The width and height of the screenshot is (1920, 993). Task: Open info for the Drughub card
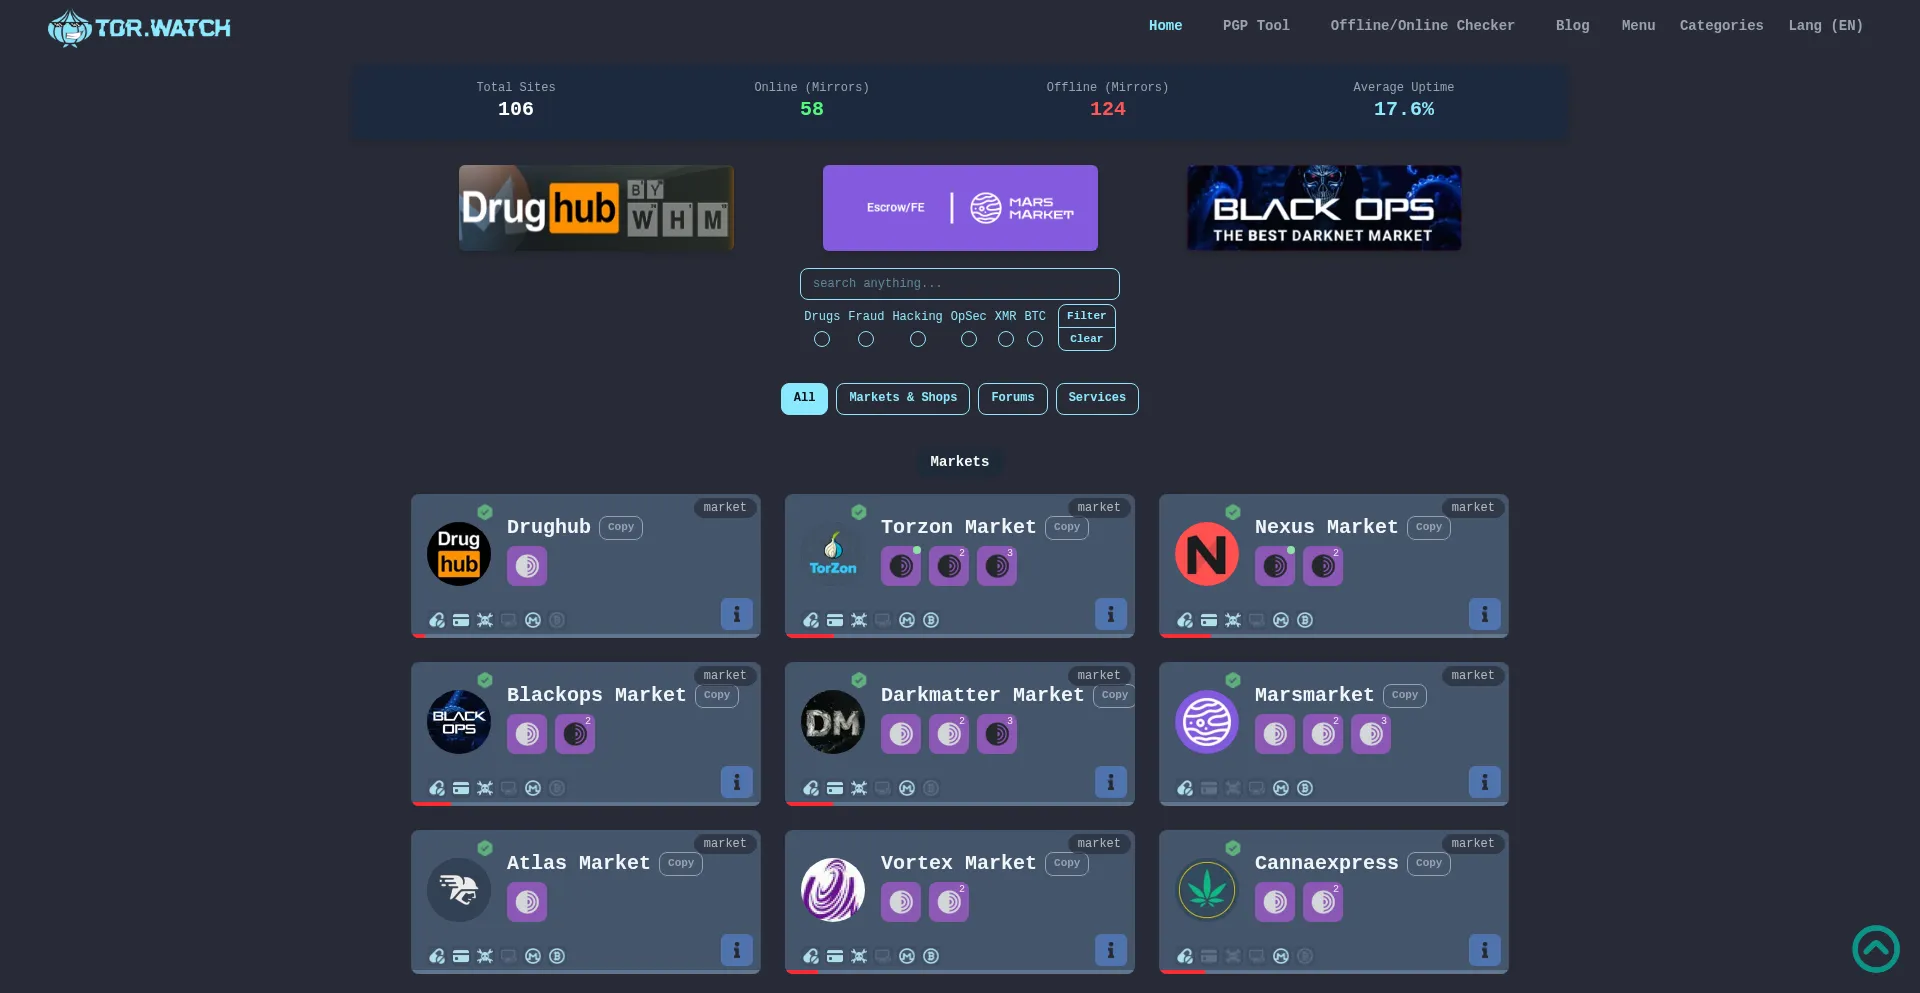[x=736, y=614]
